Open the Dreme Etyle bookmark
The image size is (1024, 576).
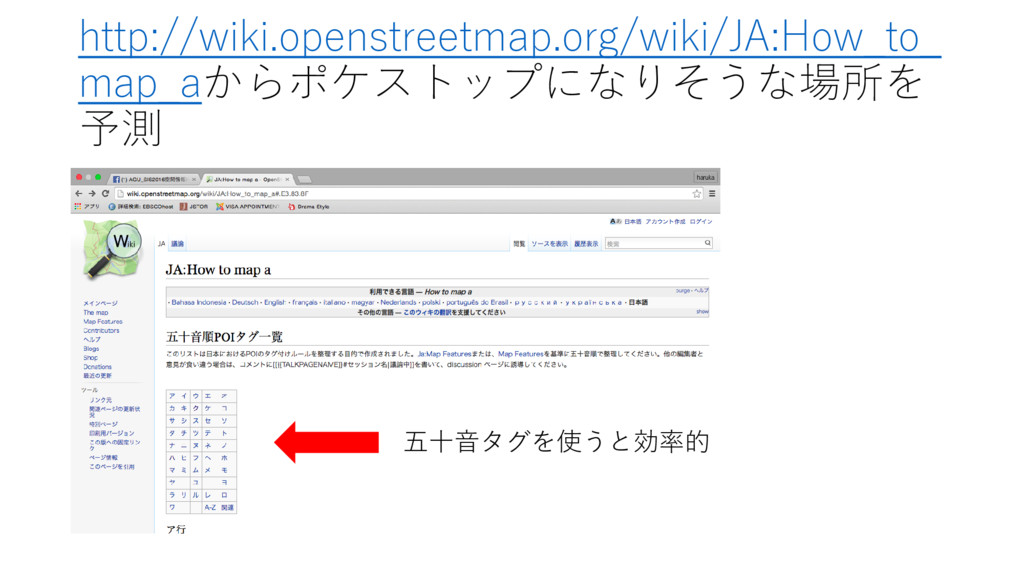pyautogui.click(x=309, y=206)
